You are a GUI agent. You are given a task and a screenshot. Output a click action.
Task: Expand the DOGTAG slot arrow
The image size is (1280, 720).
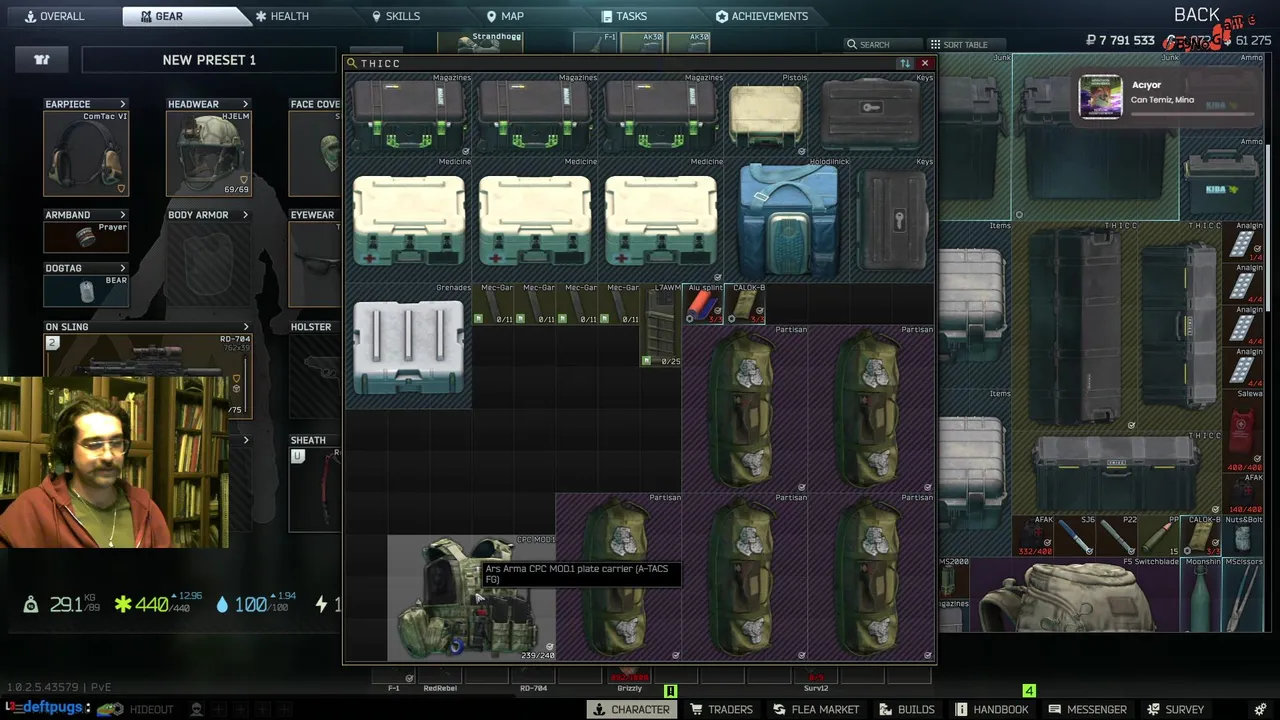pyautogui.click(x=122, y=268)
